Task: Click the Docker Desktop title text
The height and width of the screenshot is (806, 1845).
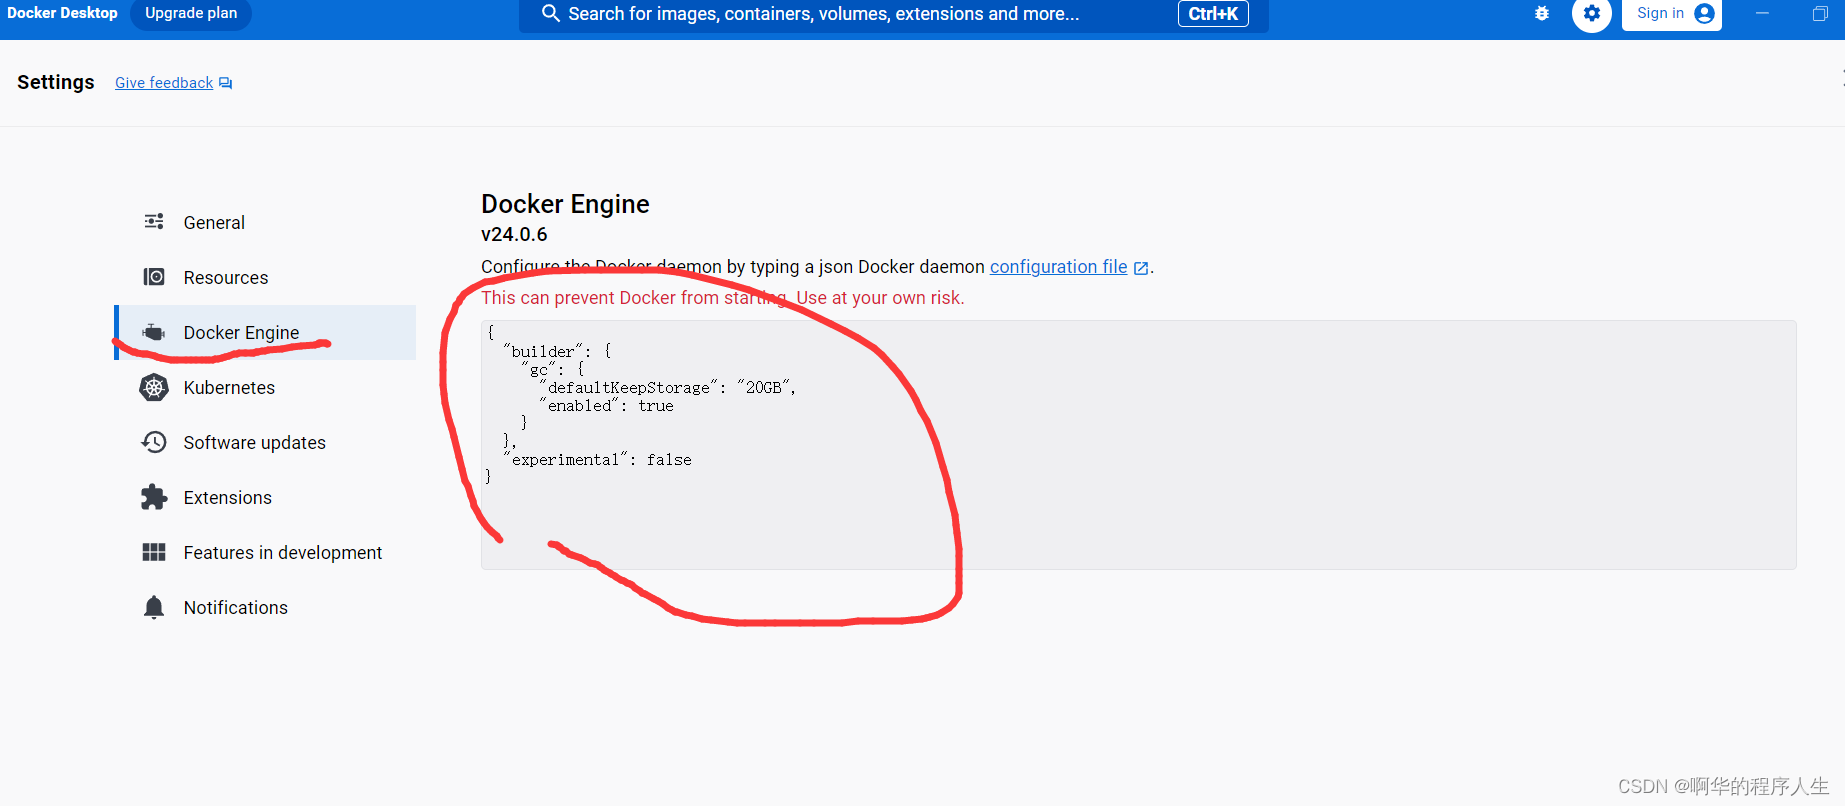Action: [62, 13]
